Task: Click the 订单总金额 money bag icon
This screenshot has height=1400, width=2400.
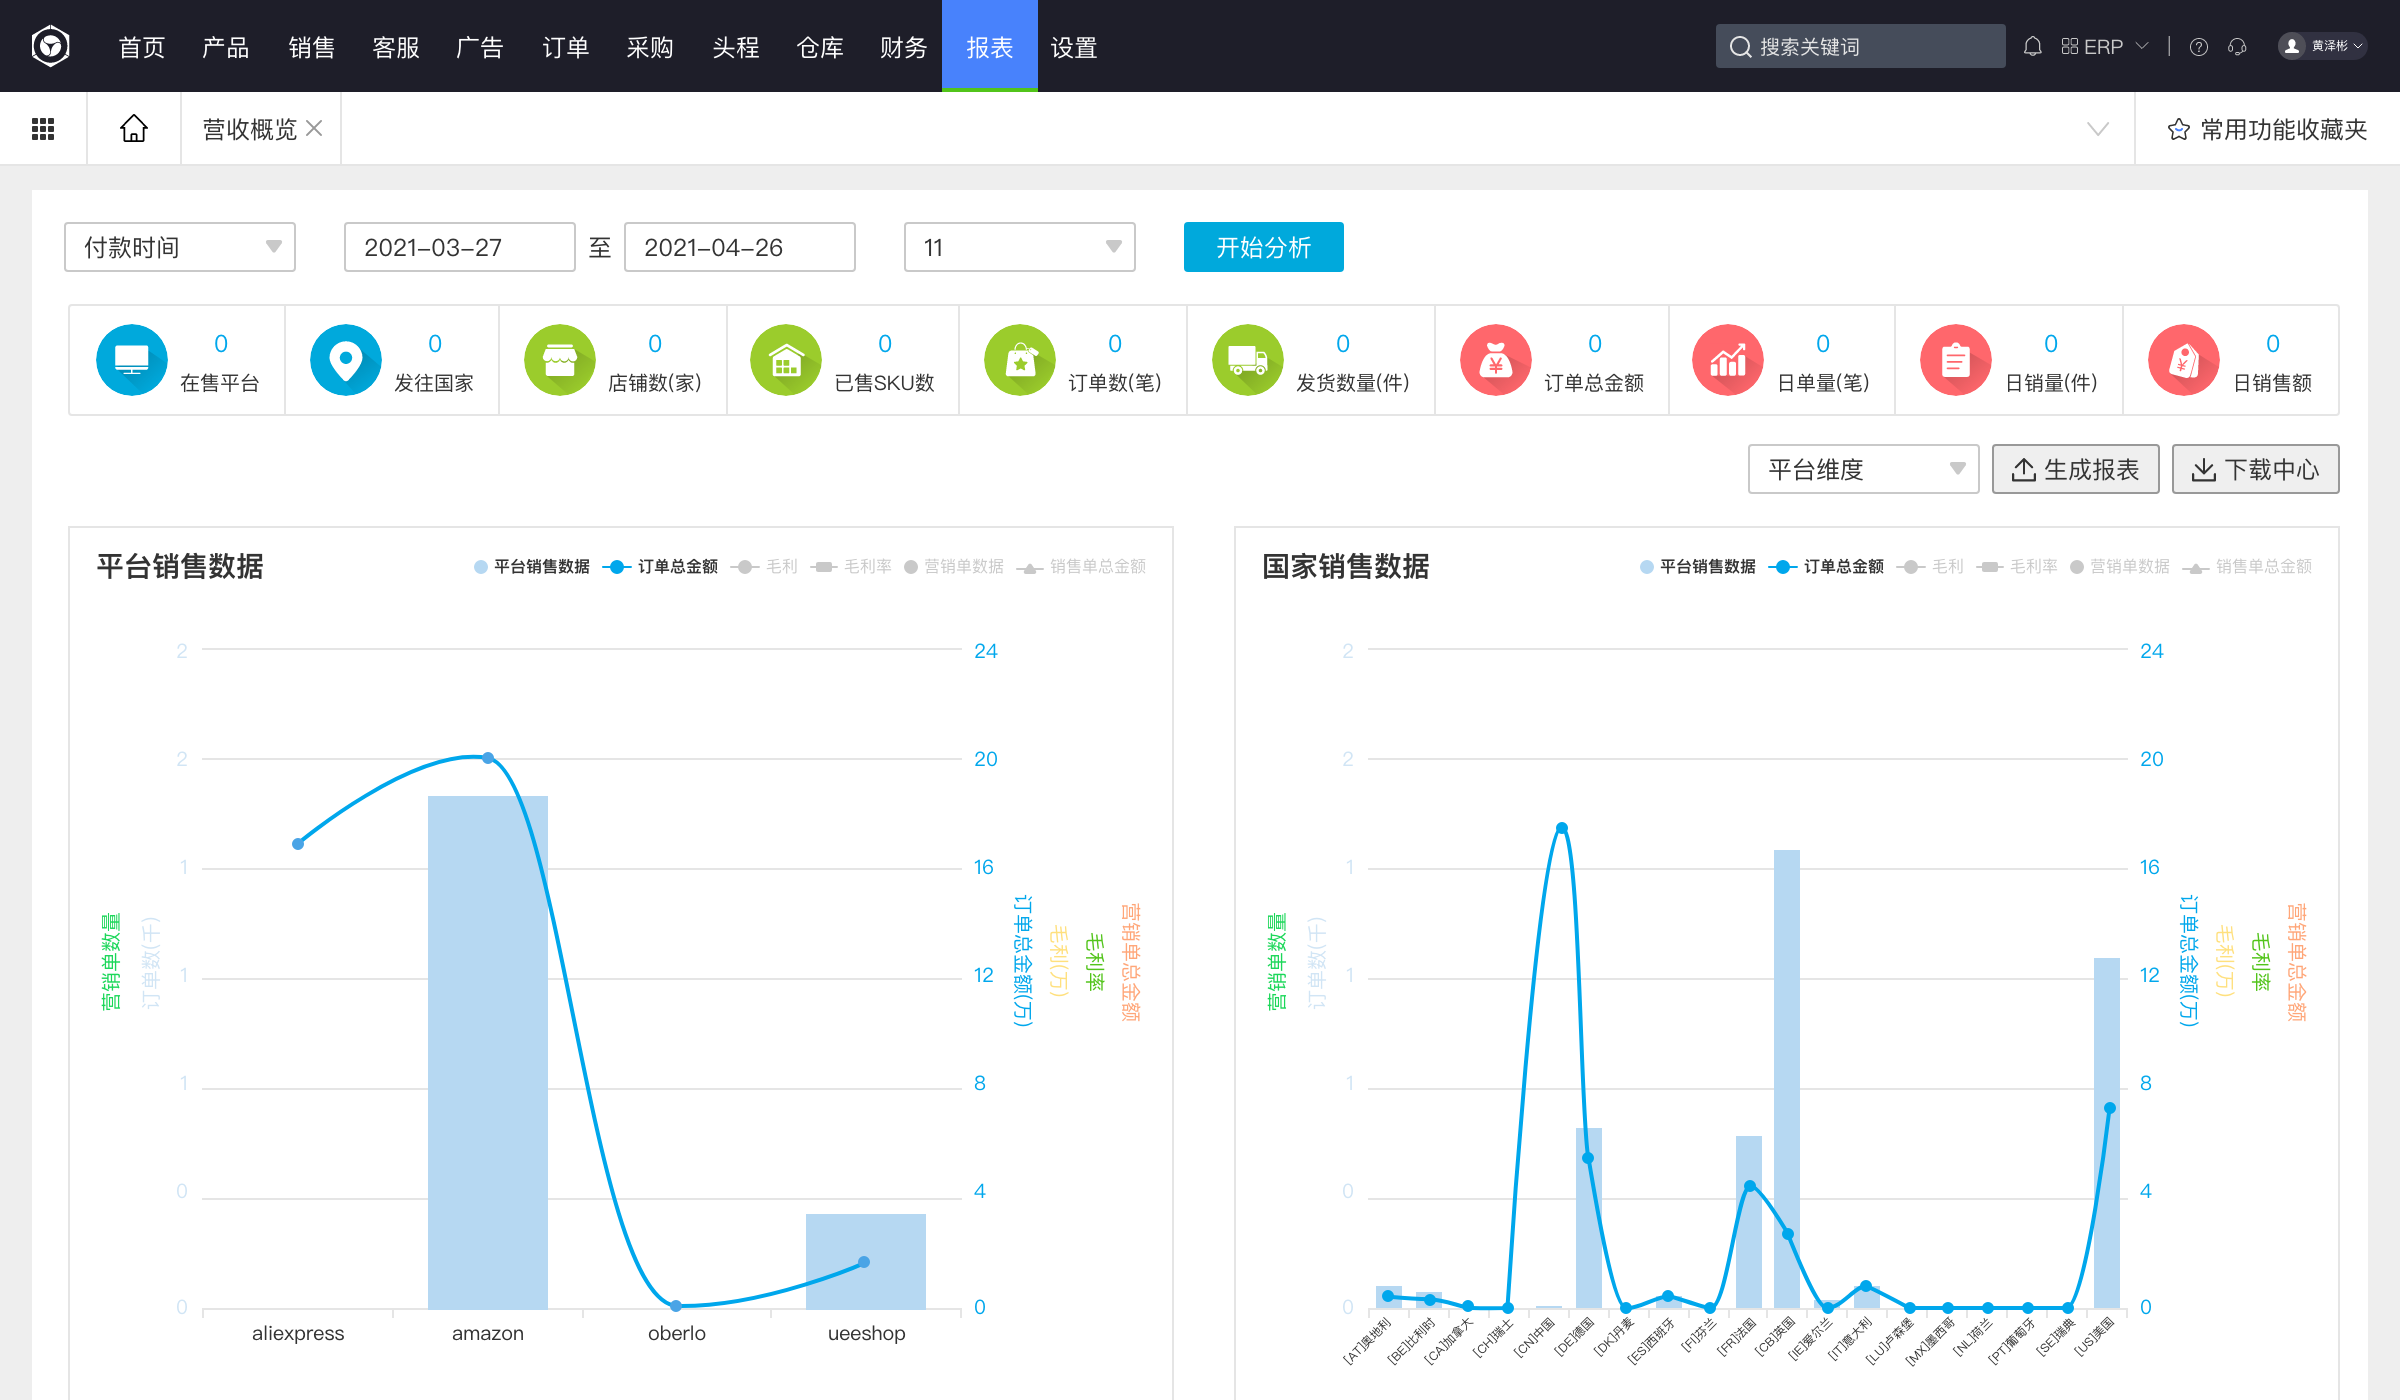Action: click(x=1495, y=360)
